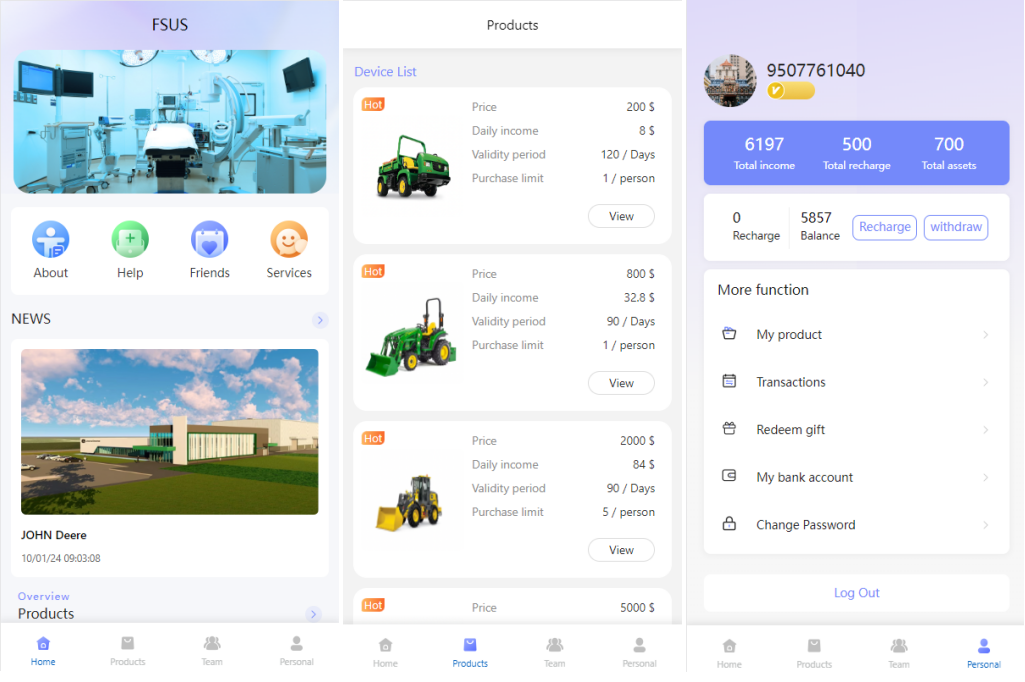Expand Products overview arrow on home
1025x682 pixels.
[x=314, y=614]
